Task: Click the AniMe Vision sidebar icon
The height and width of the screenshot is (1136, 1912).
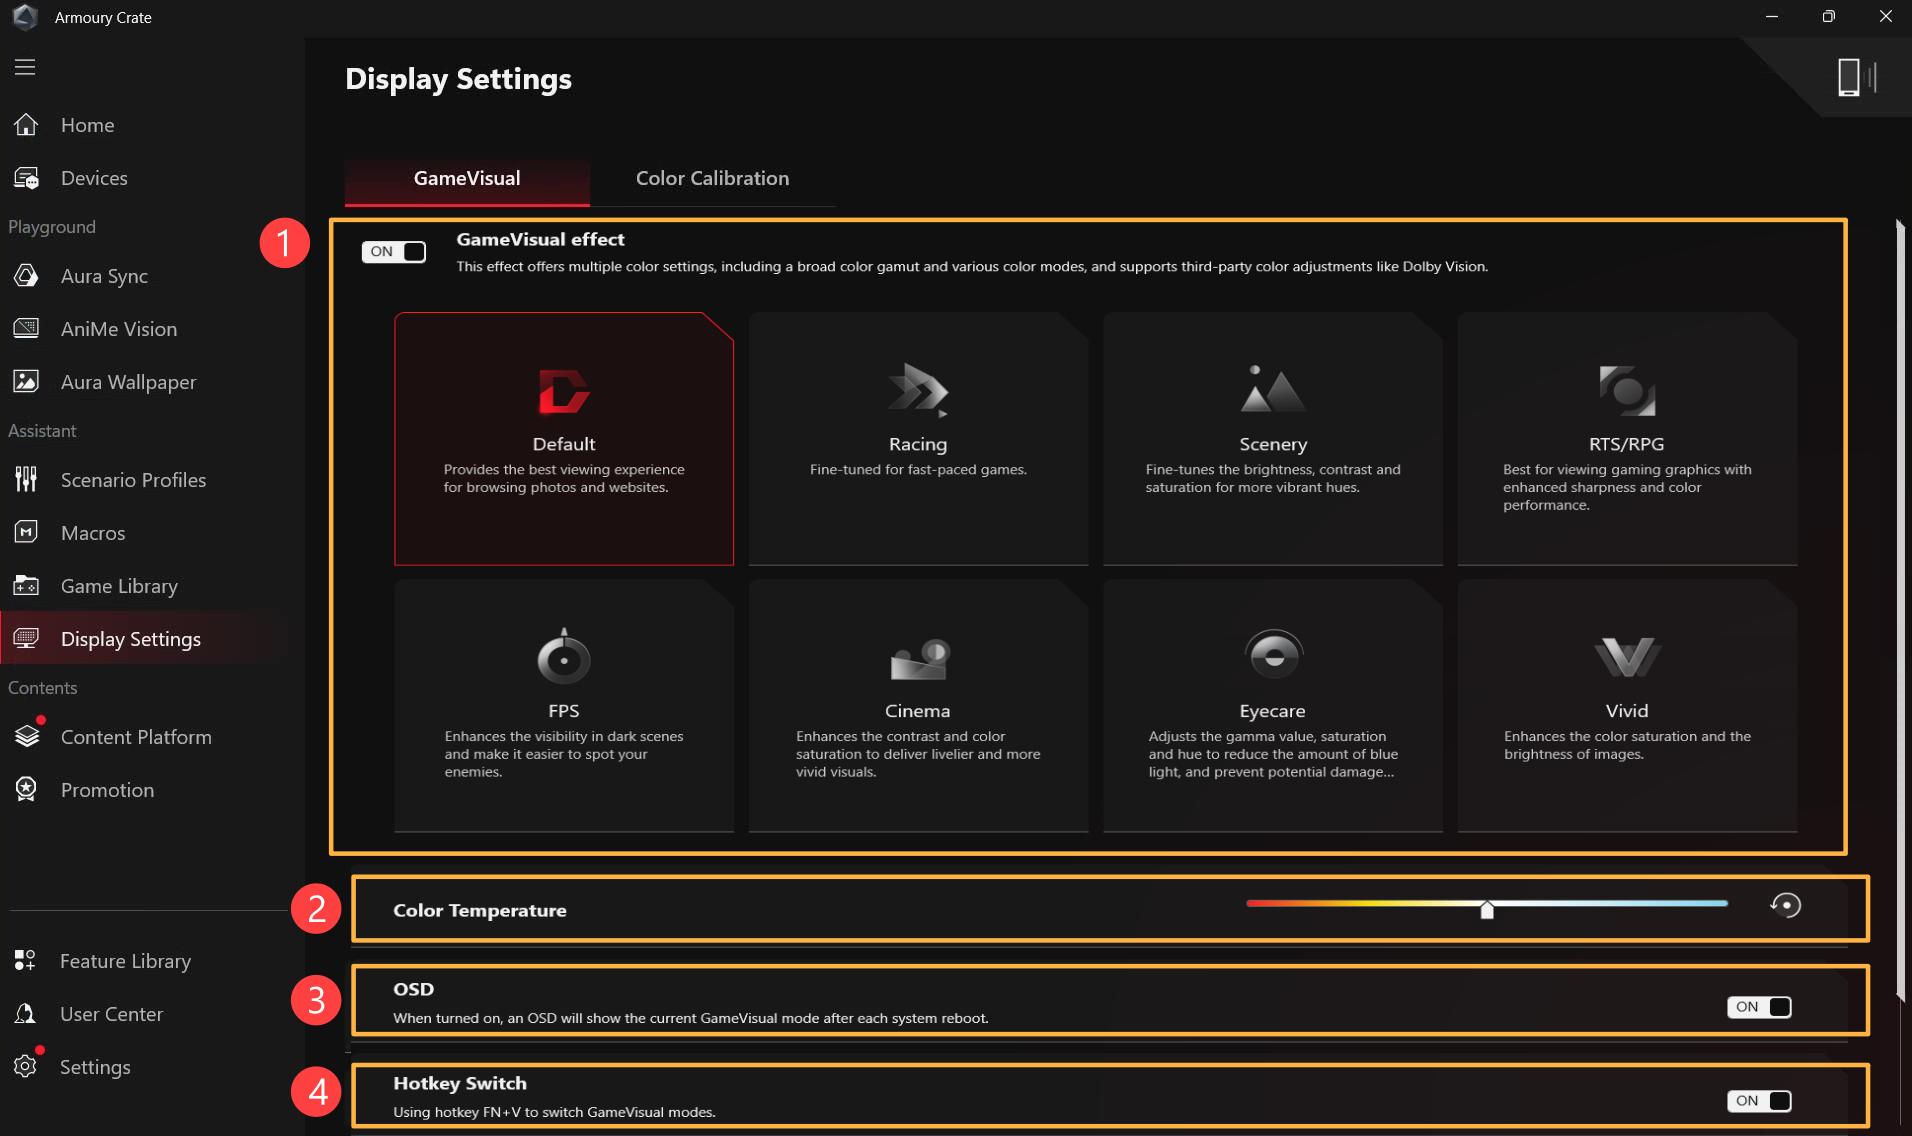Action: [x=26, y=329]
